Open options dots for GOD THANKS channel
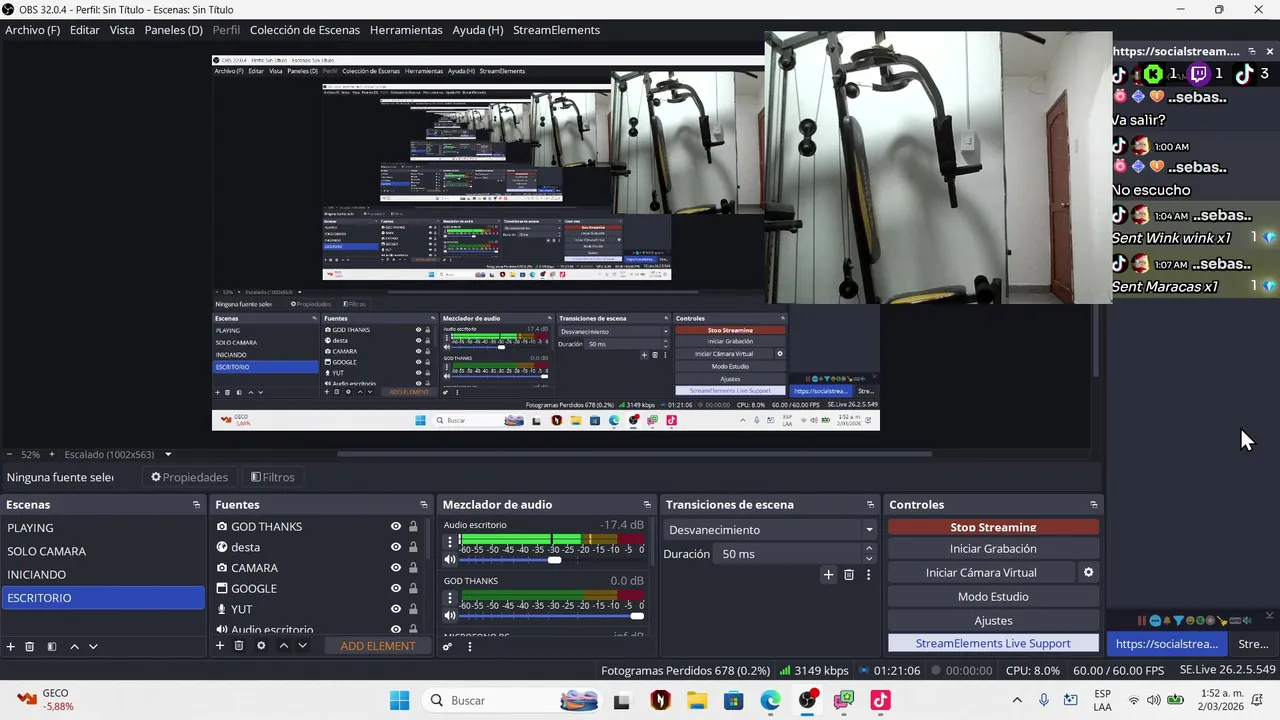The width and height of the screenshot is (1280, 720). click(449, 596)
